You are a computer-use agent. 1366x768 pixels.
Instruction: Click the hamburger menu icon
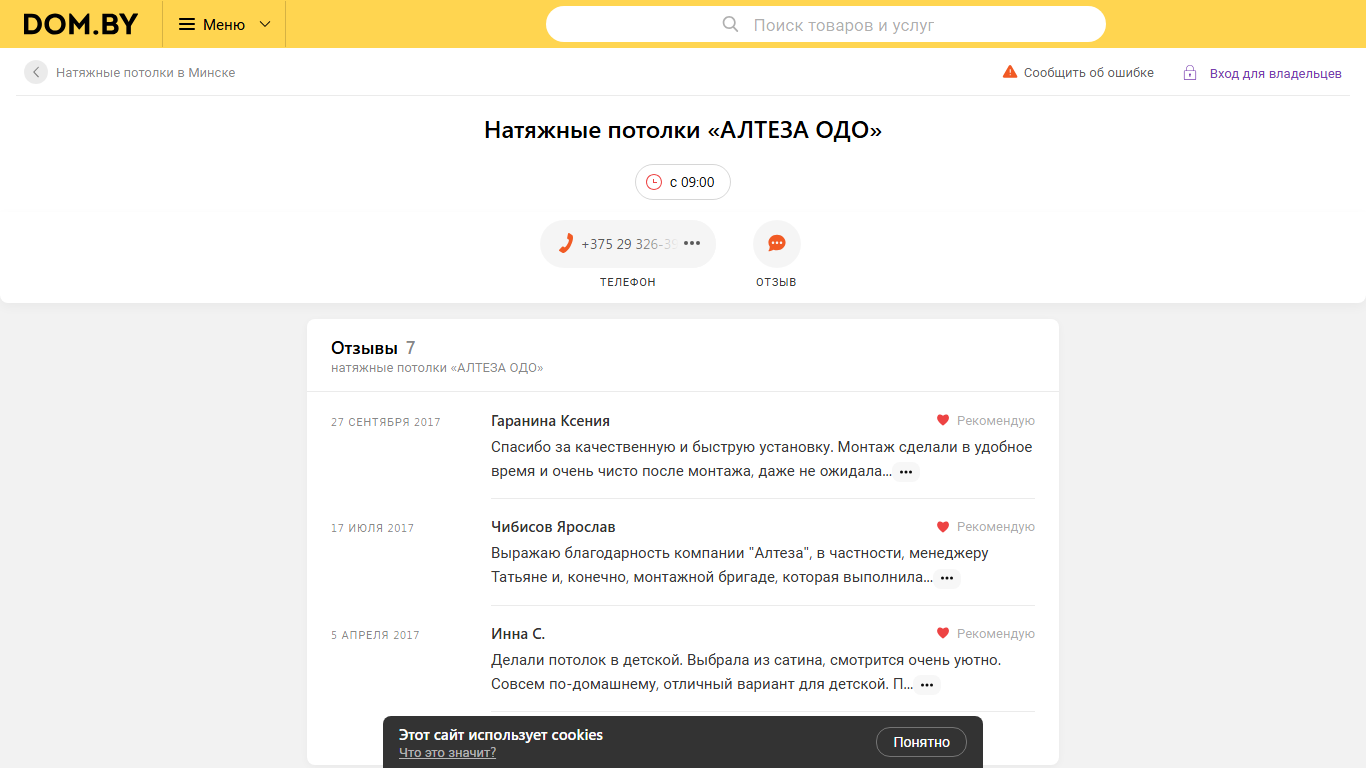click(187, 24)
